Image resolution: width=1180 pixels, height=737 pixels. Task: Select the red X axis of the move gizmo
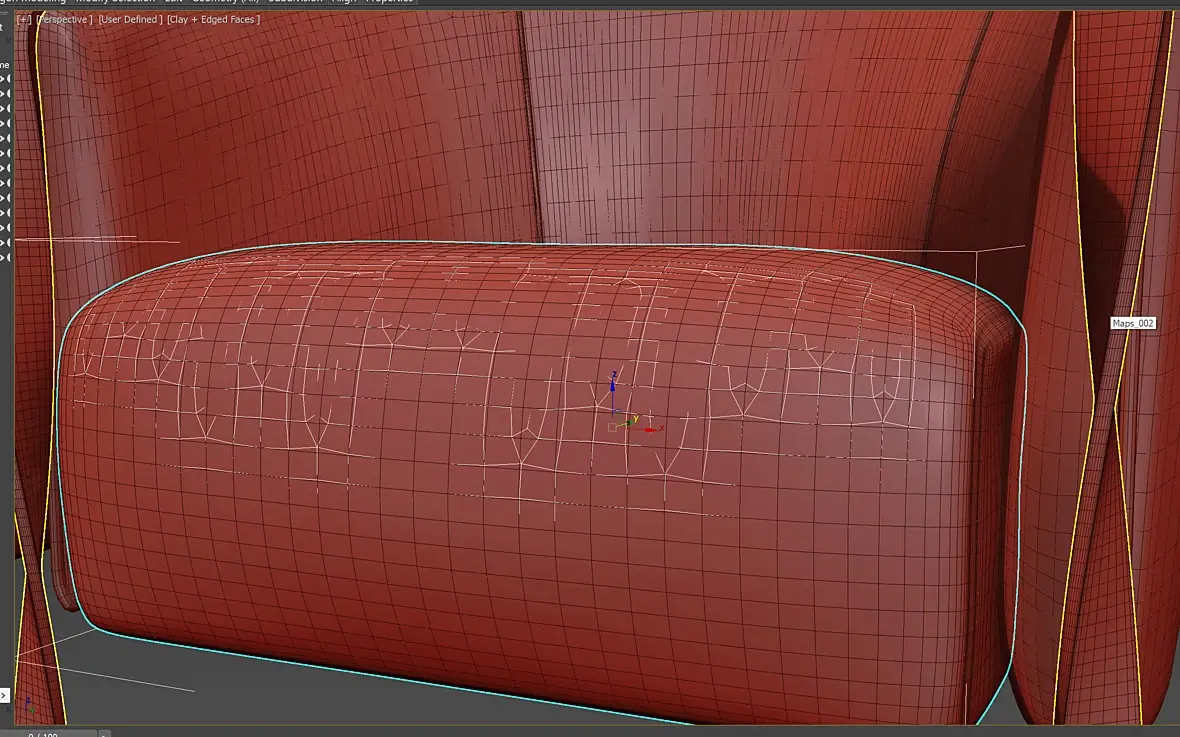652,429
